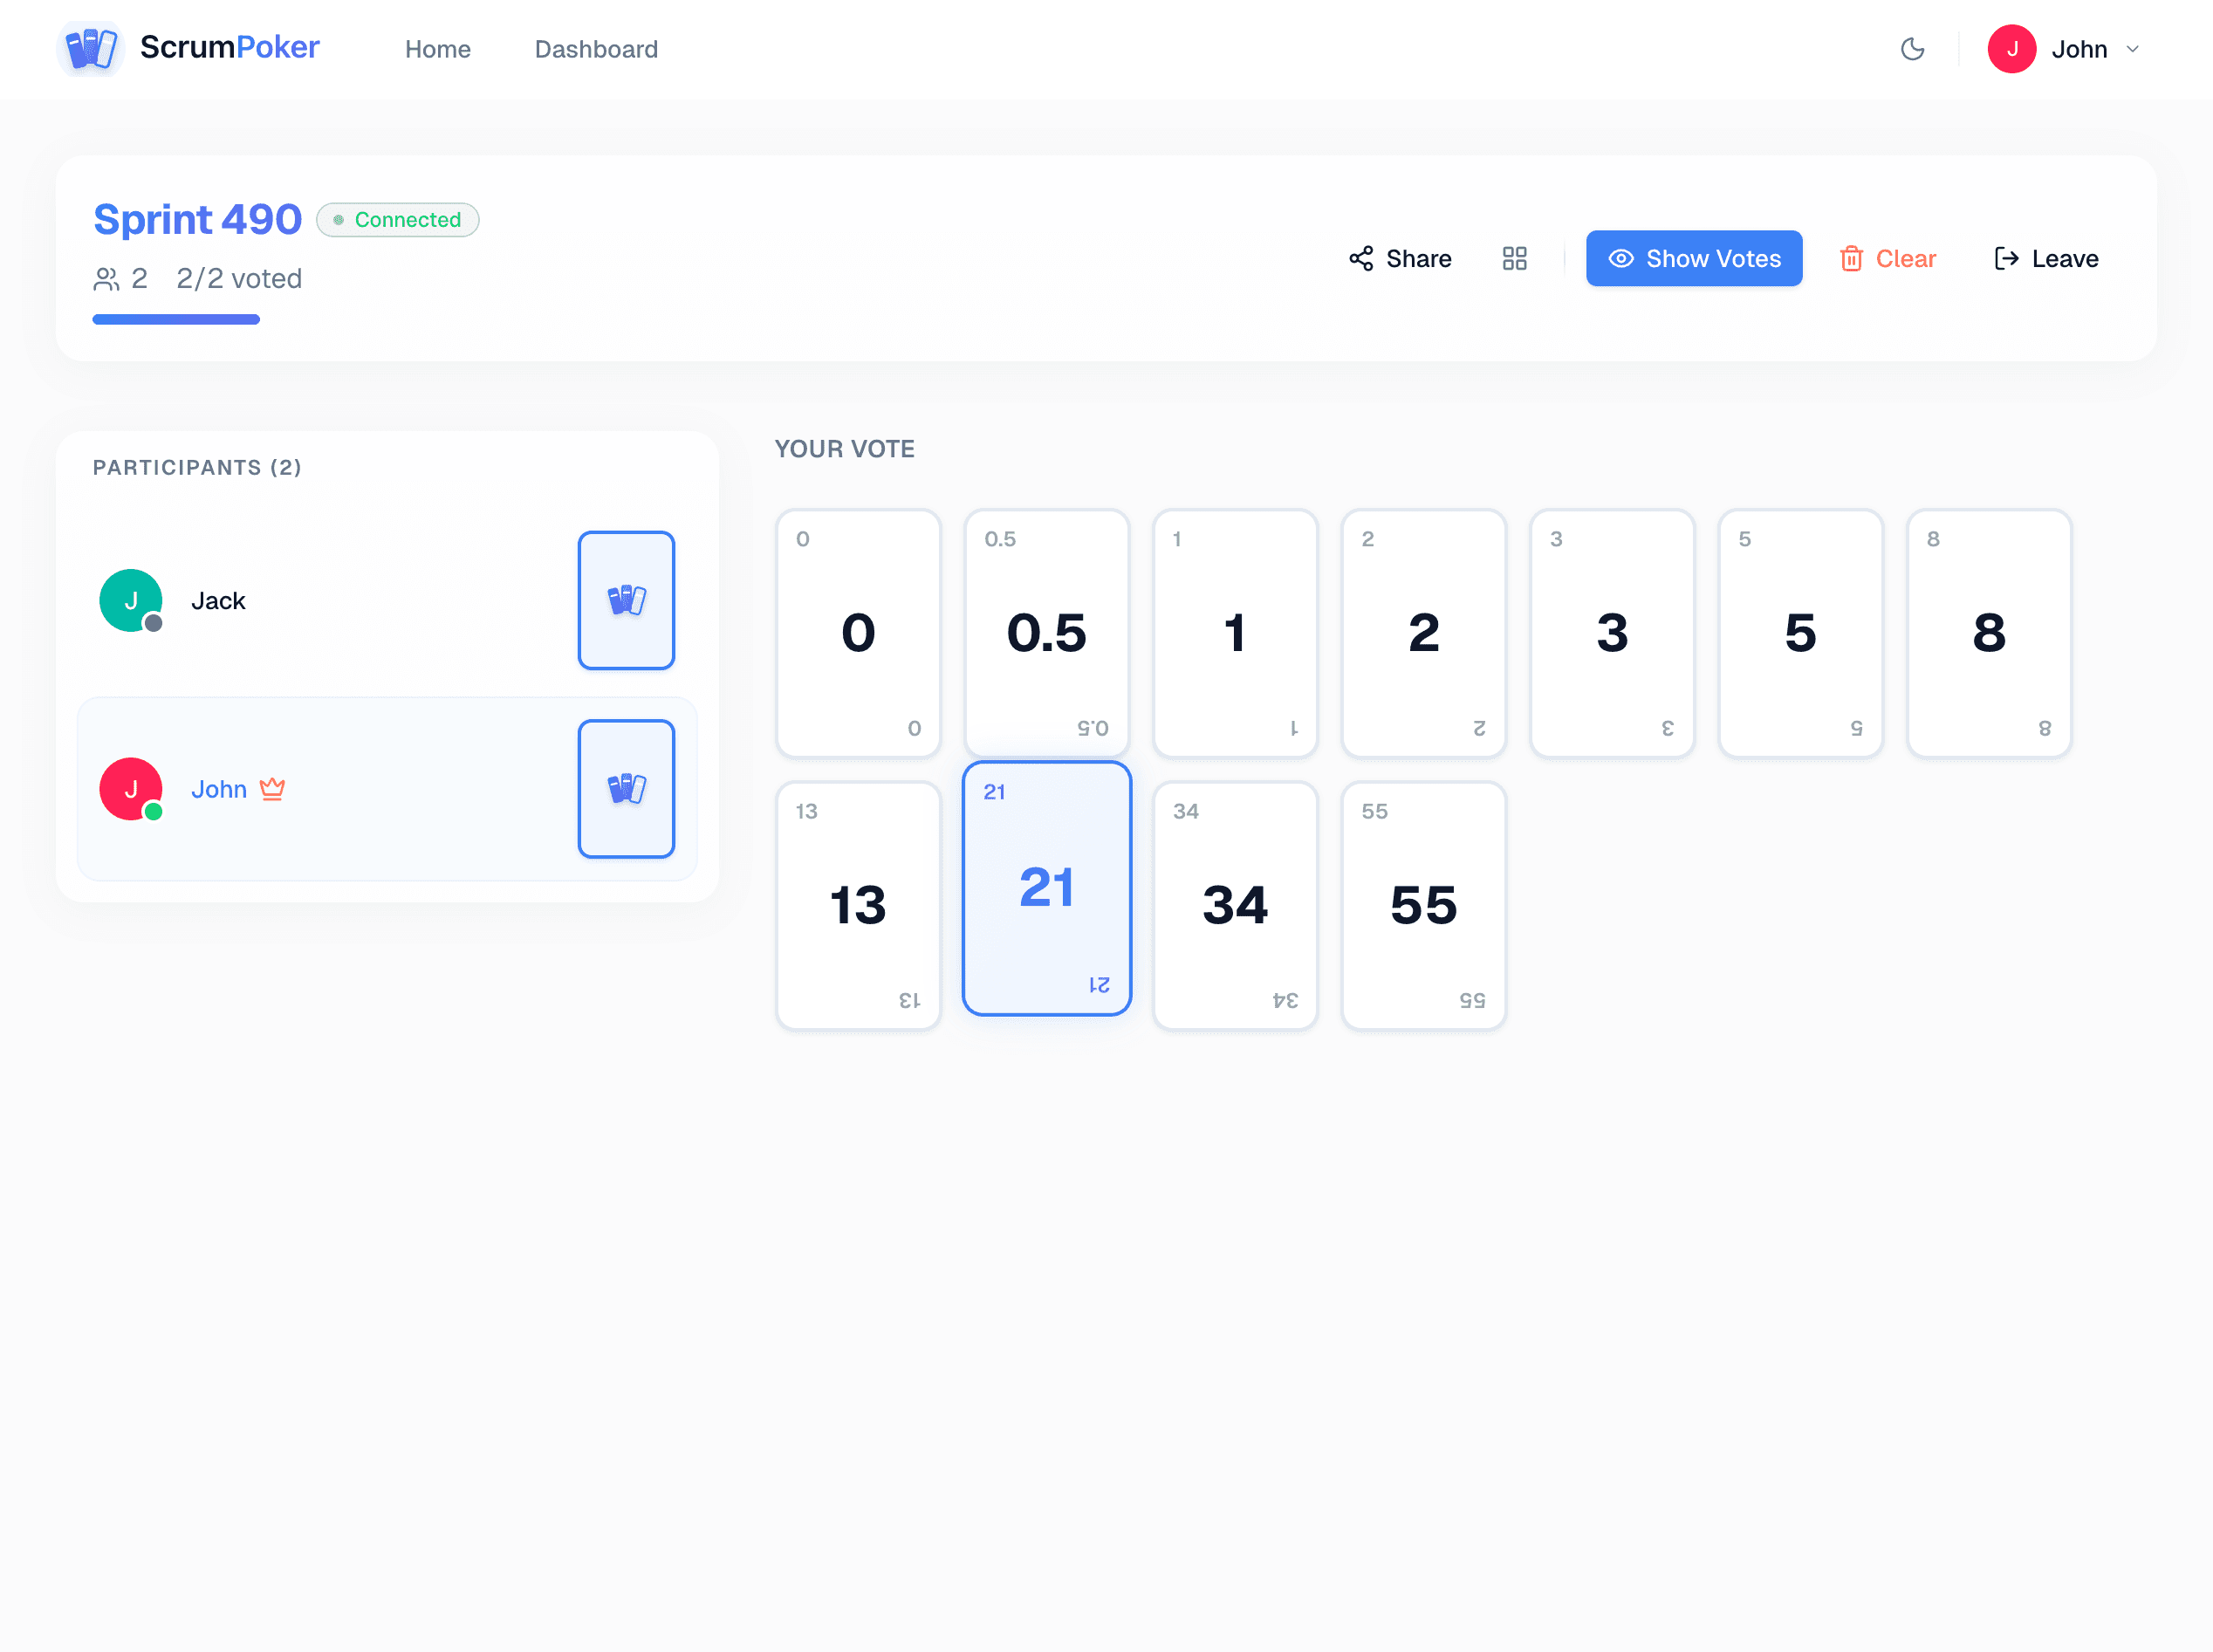Image resolution: width=2213 pixels, height=1652 pixels.
Task: Expand the John user menu chevron
Action: point(2132,49)
